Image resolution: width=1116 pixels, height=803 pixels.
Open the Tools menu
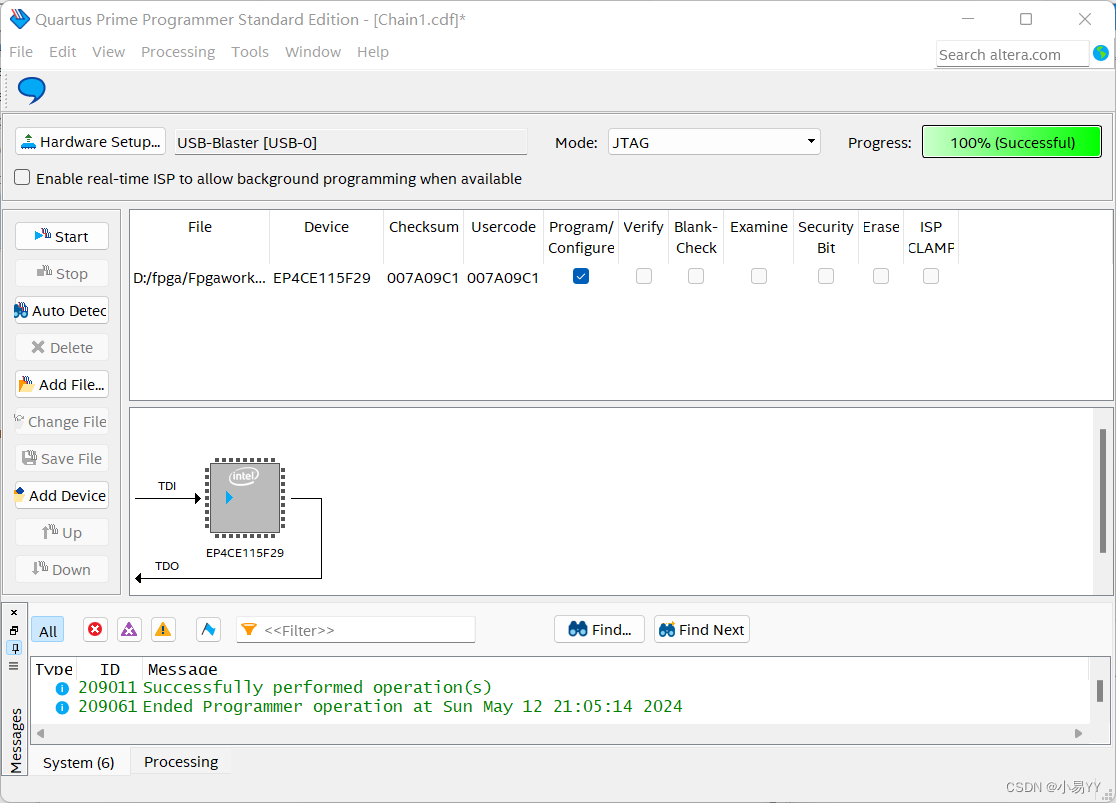click(x=250, y=52)
